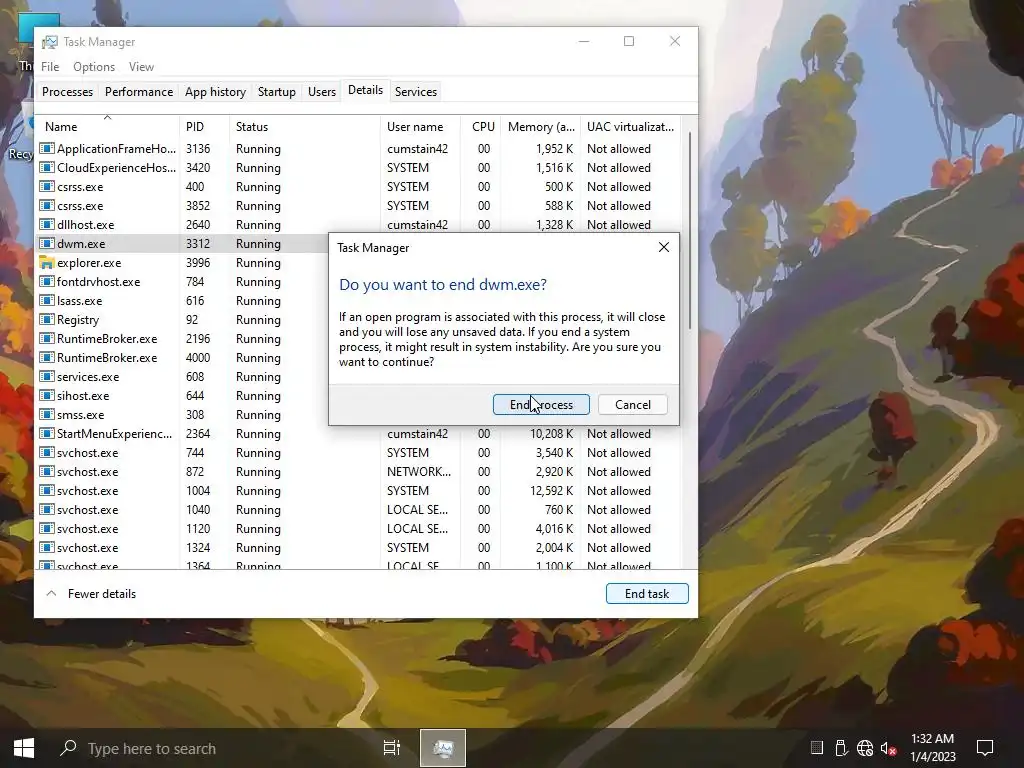Viewport: 1024px width, 768px height.
Task: Click the sihost.exe process icon
Action: (46, 395)
